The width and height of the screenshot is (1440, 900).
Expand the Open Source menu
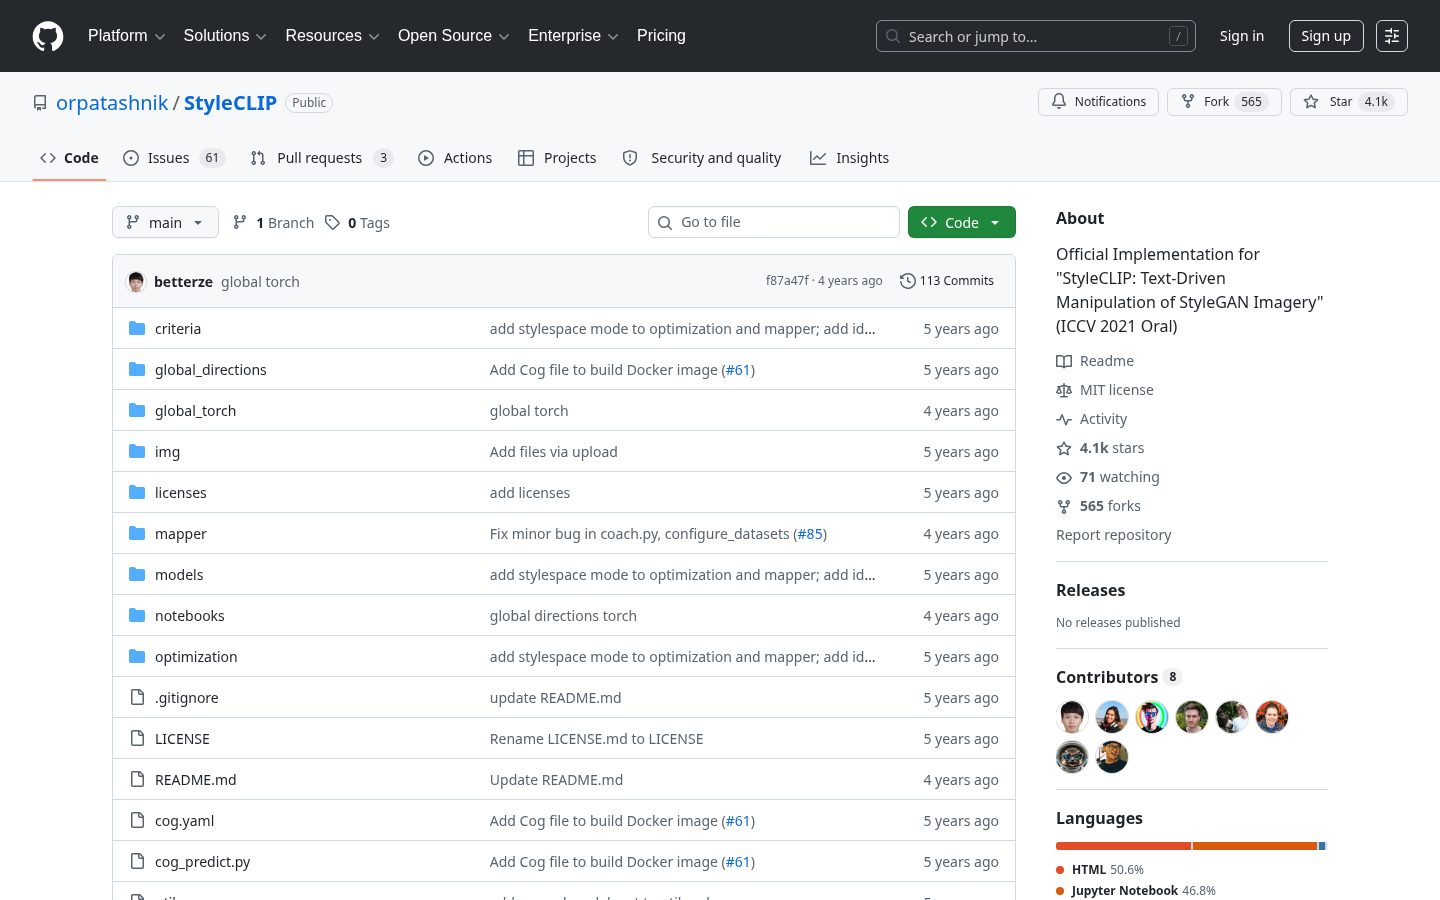pyautogui.click(x=454, y=36)
